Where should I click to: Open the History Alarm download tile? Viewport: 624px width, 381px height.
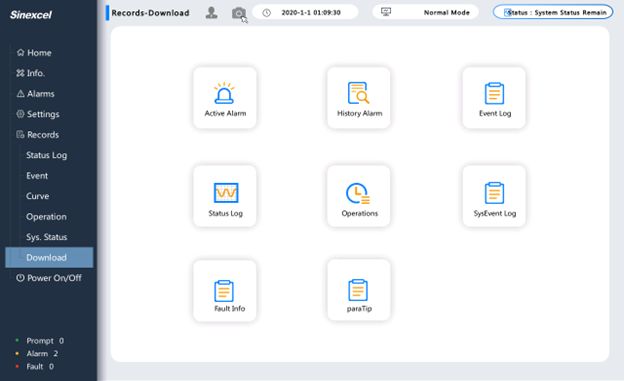click(x=359, y=98)
